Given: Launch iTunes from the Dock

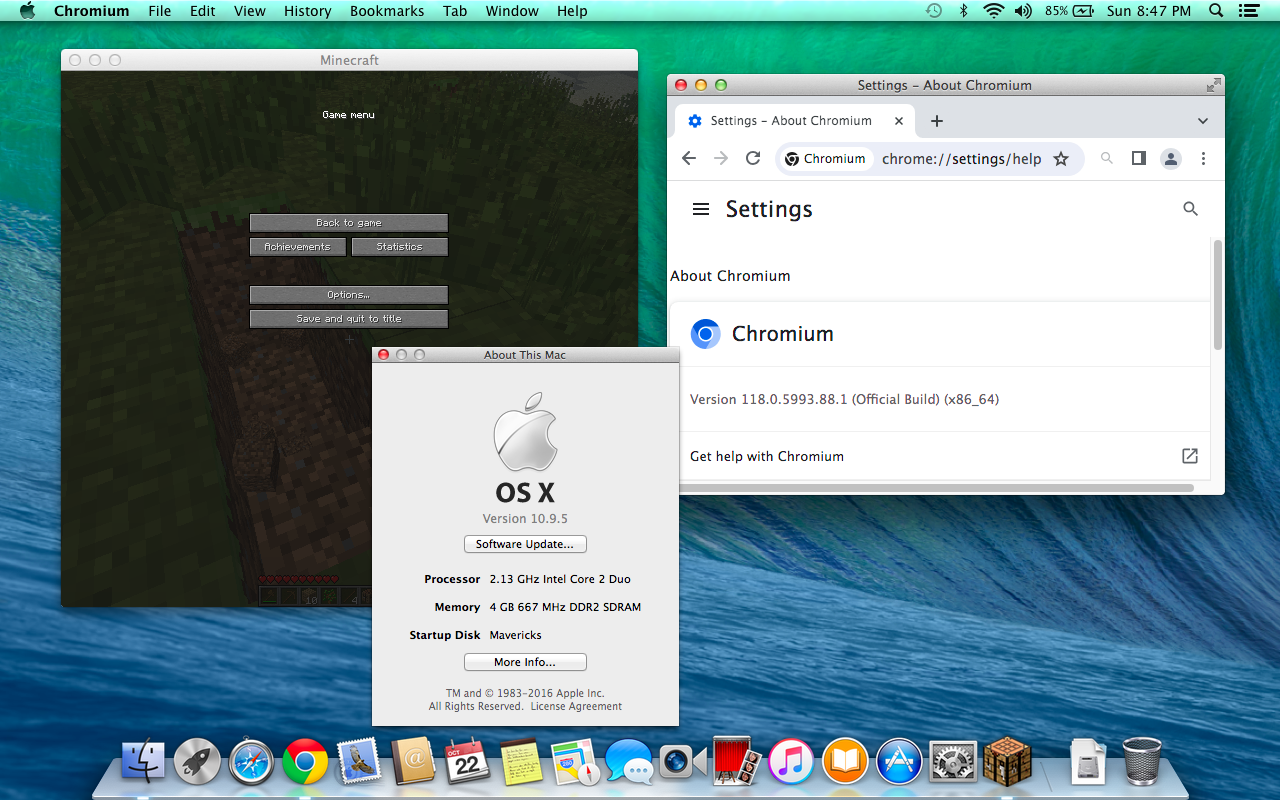Looking at the screenshot, I should click(791, 762).
